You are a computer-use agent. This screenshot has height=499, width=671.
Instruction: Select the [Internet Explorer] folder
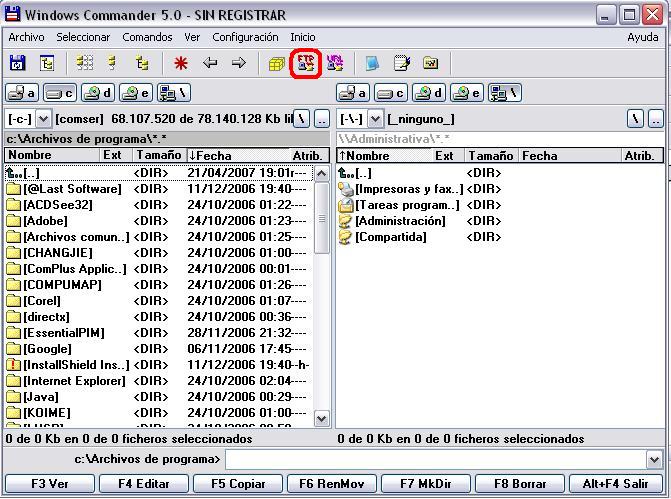pyautogui.click(x=157, y=381)
